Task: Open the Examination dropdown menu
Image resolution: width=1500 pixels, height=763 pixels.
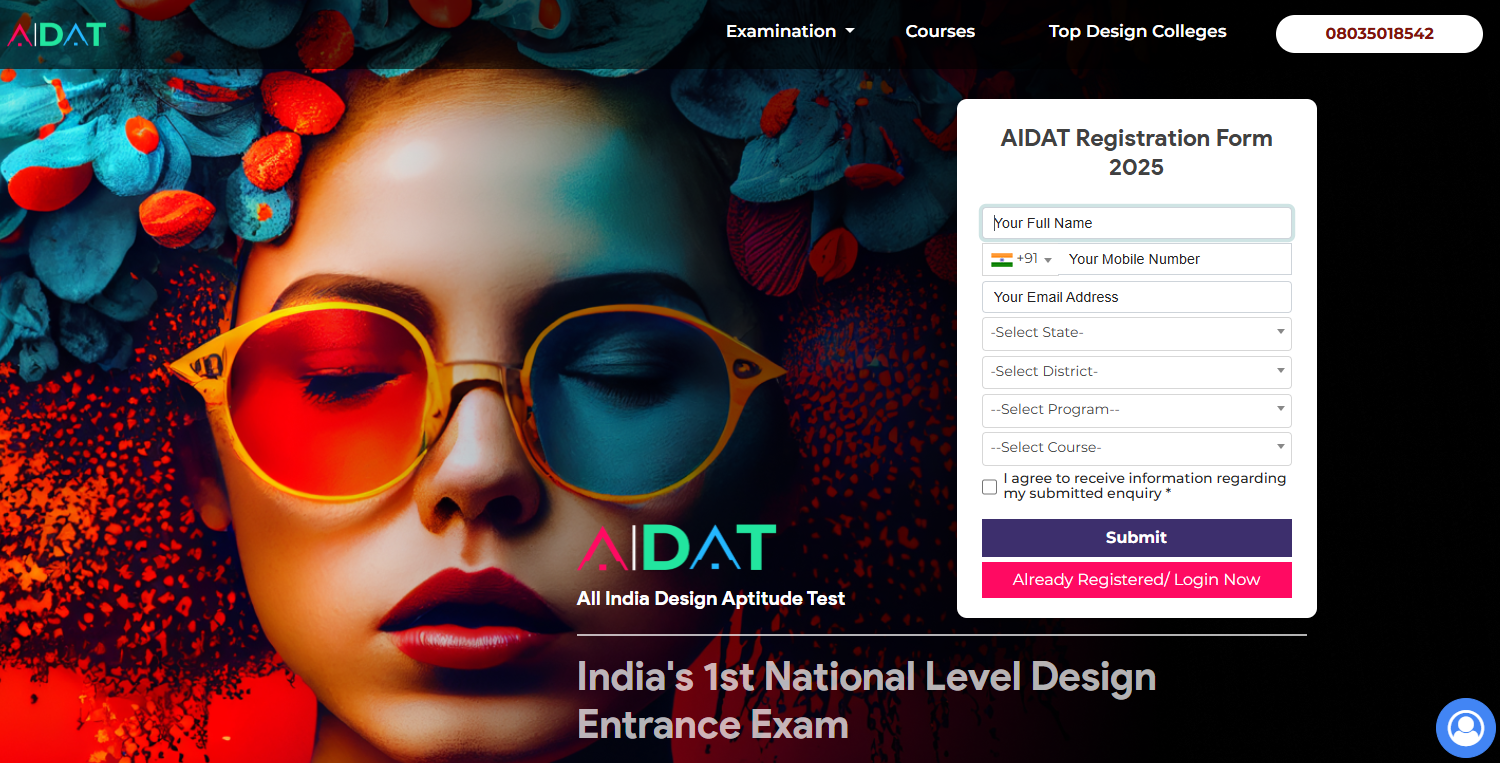Action: (790, 31)
